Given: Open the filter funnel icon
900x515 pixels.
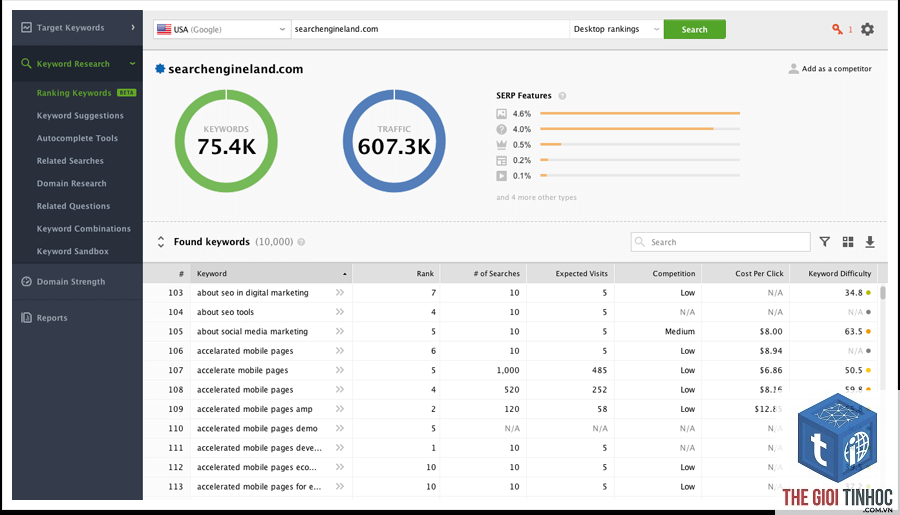Looking at the screenshot, I should coord(825,242).
